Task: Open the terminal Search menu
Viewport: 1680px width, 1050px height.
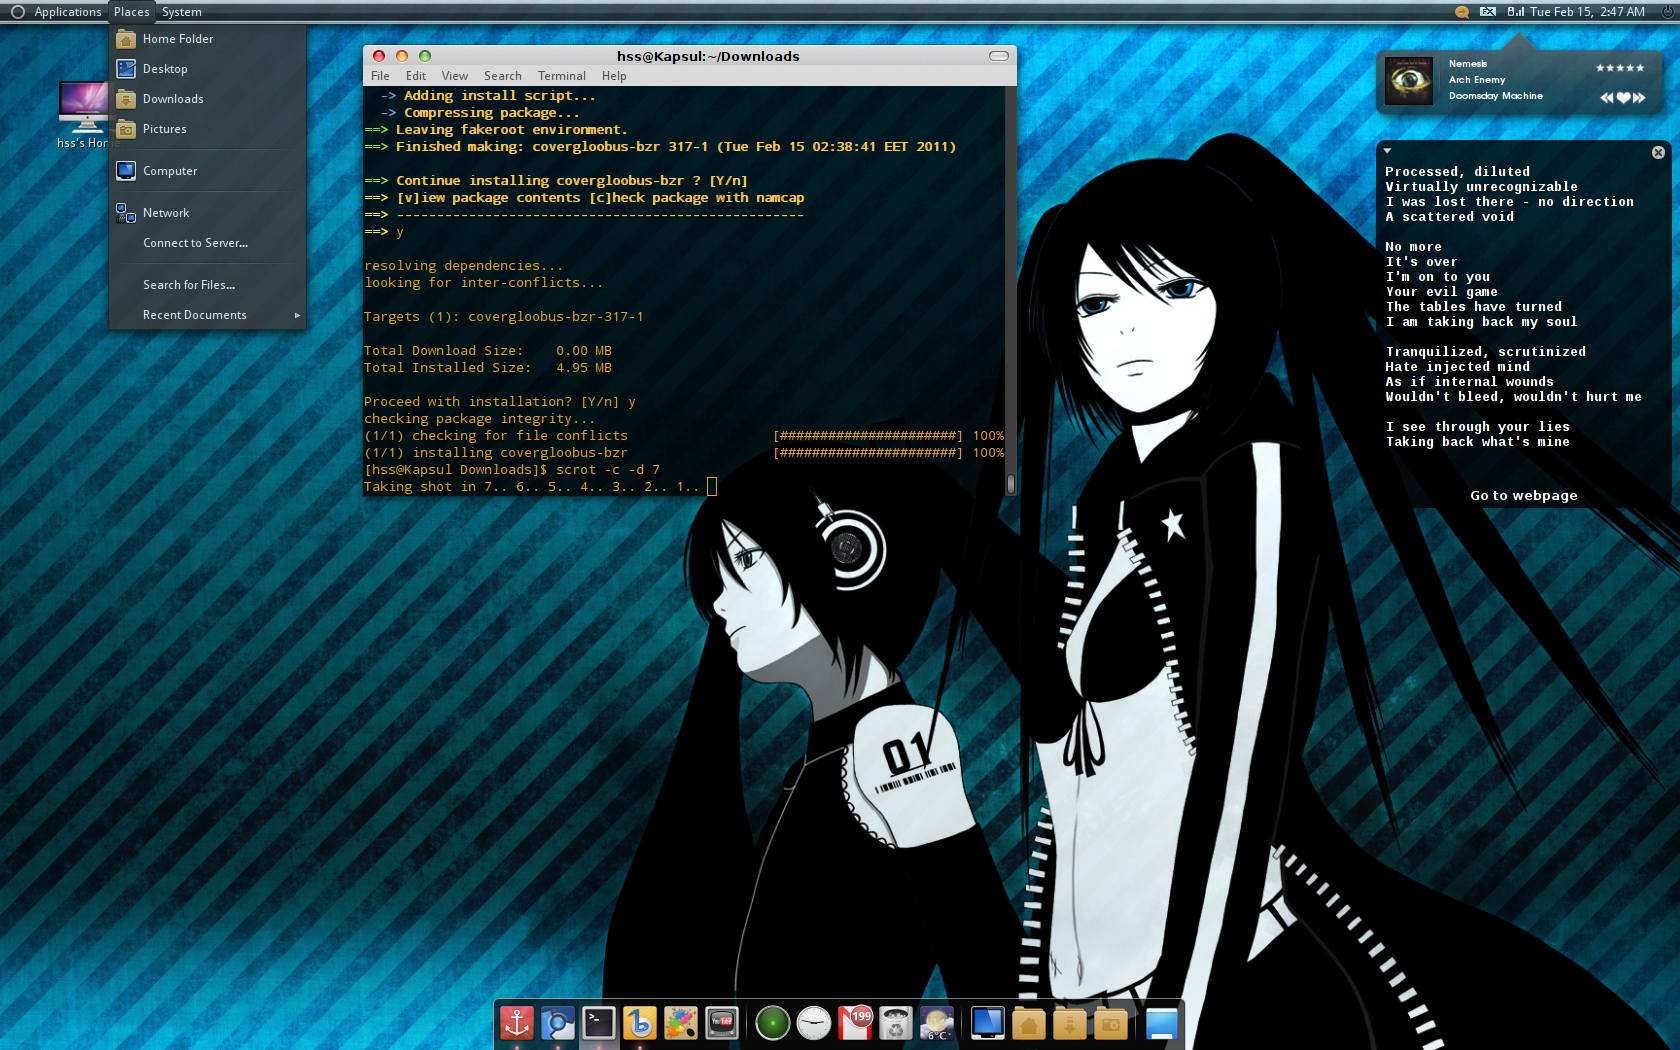Action: click(x=503, y=76)
